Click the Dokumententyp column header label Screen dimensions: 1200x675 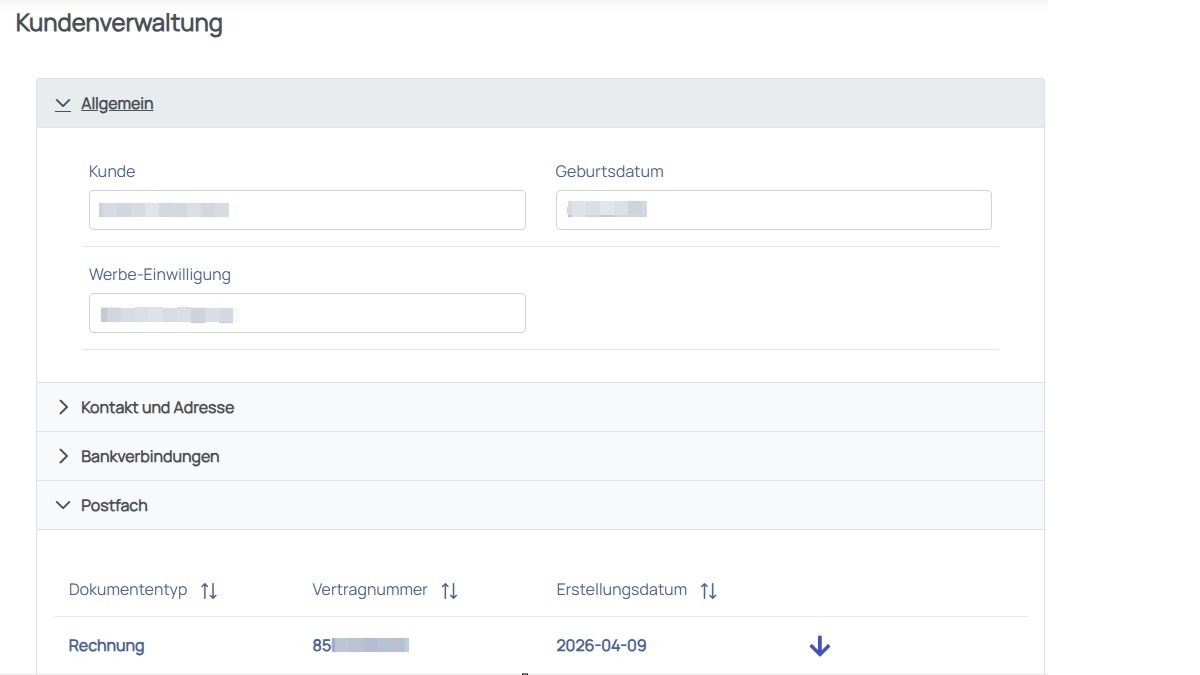128,590
